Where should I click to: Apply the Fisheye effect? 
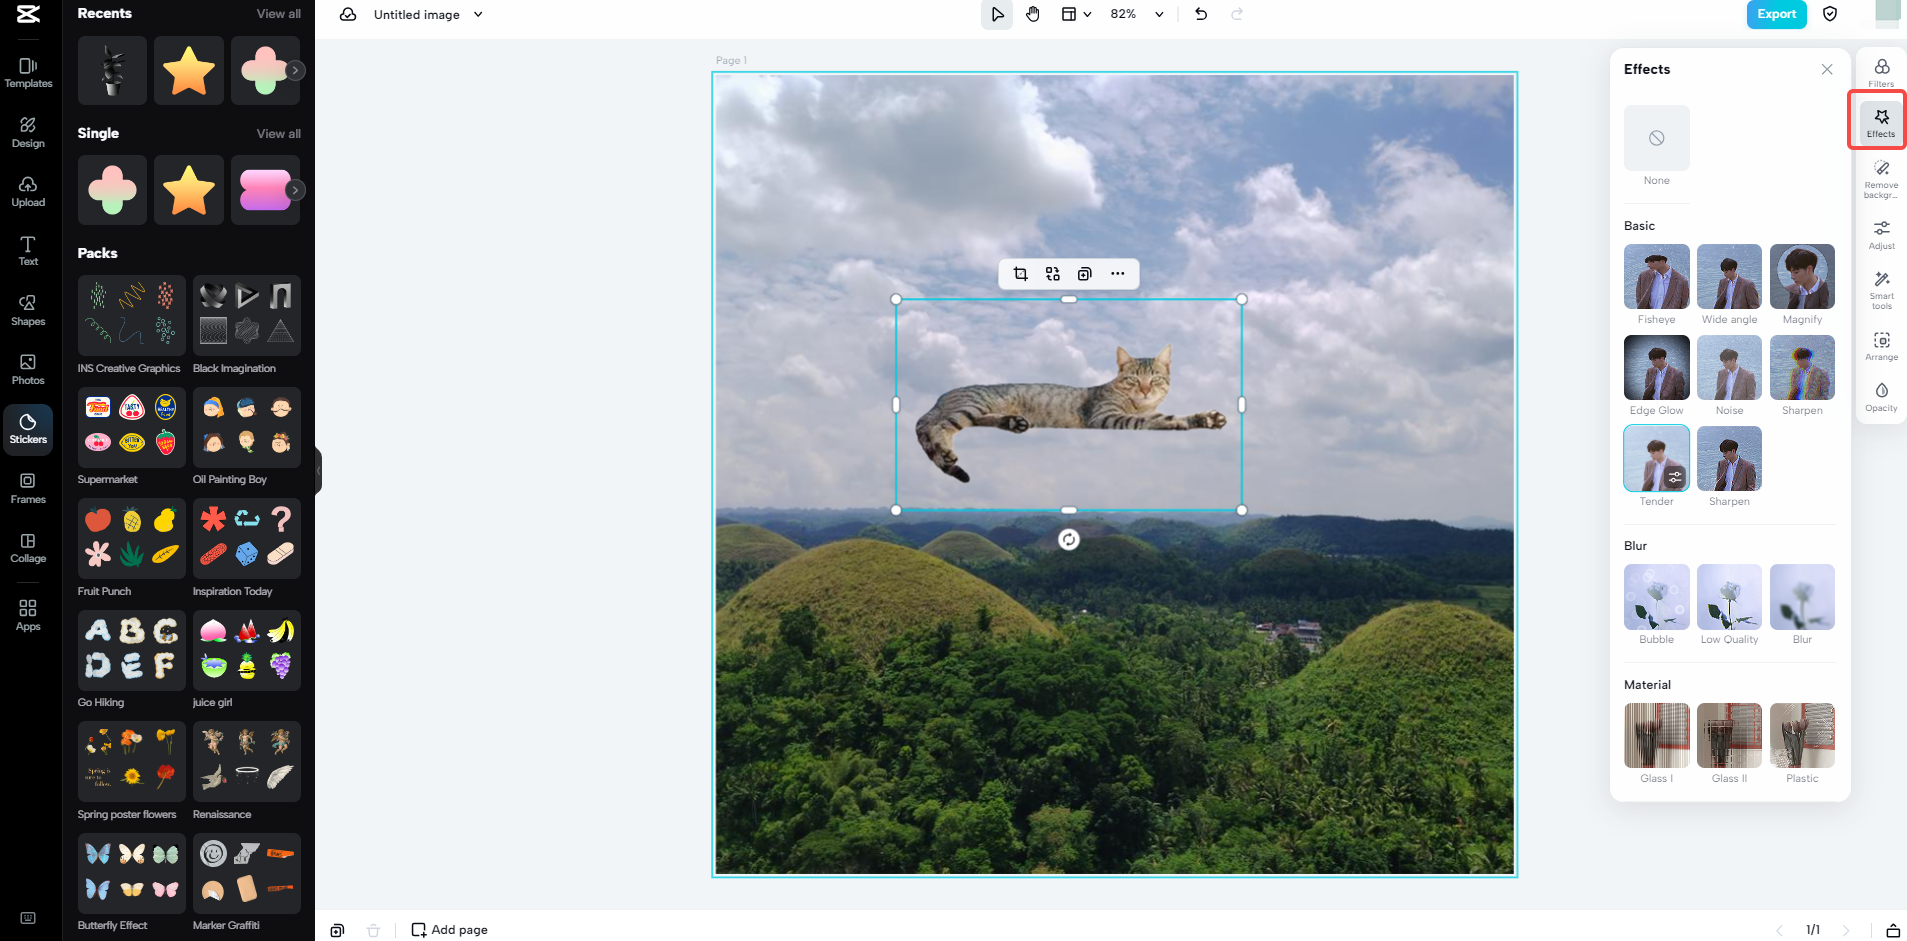pos(1657,277)
